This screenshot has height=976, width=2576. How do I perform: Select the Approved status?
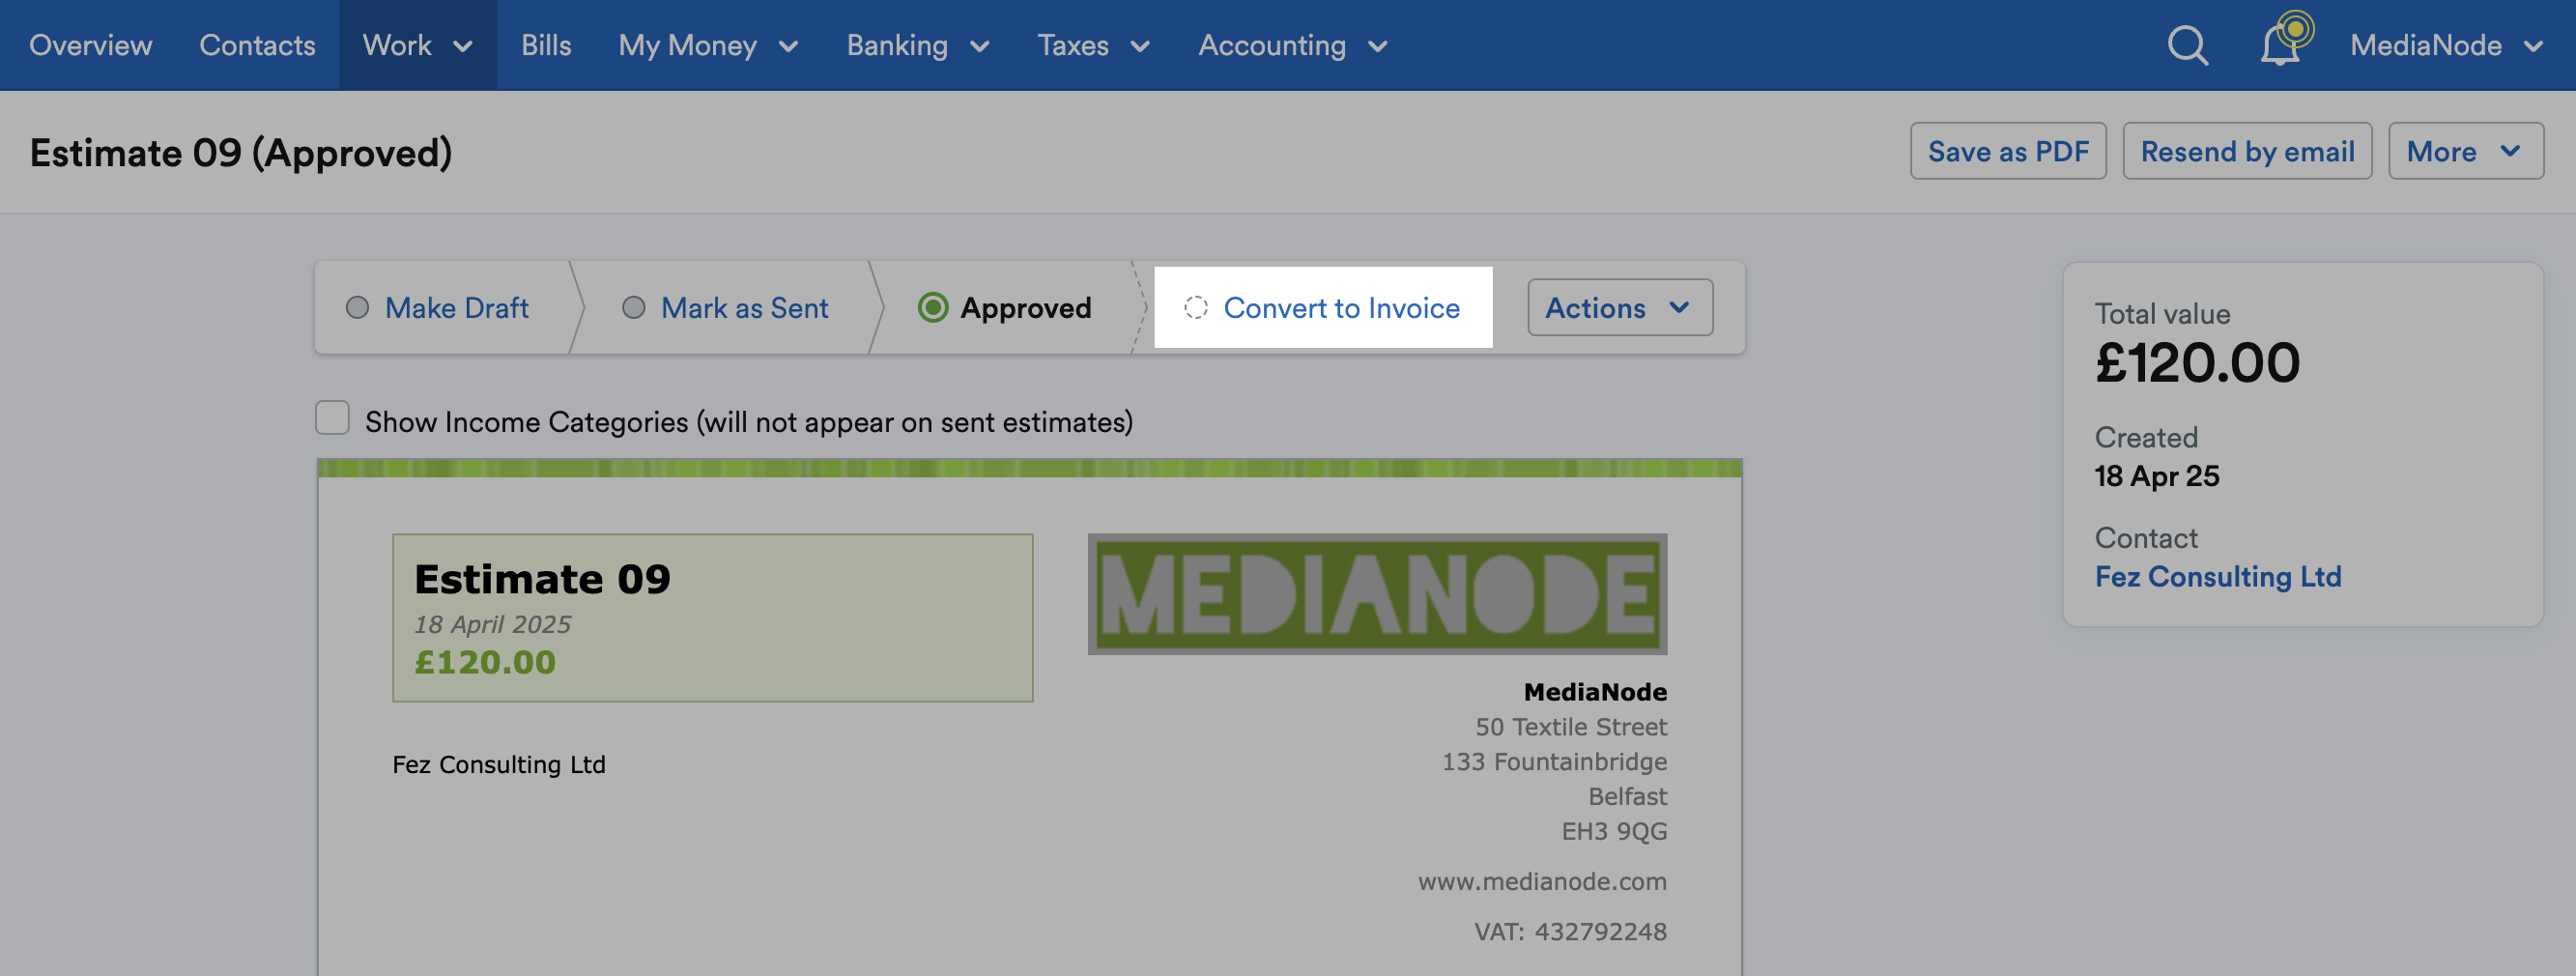coord(1005,308)
